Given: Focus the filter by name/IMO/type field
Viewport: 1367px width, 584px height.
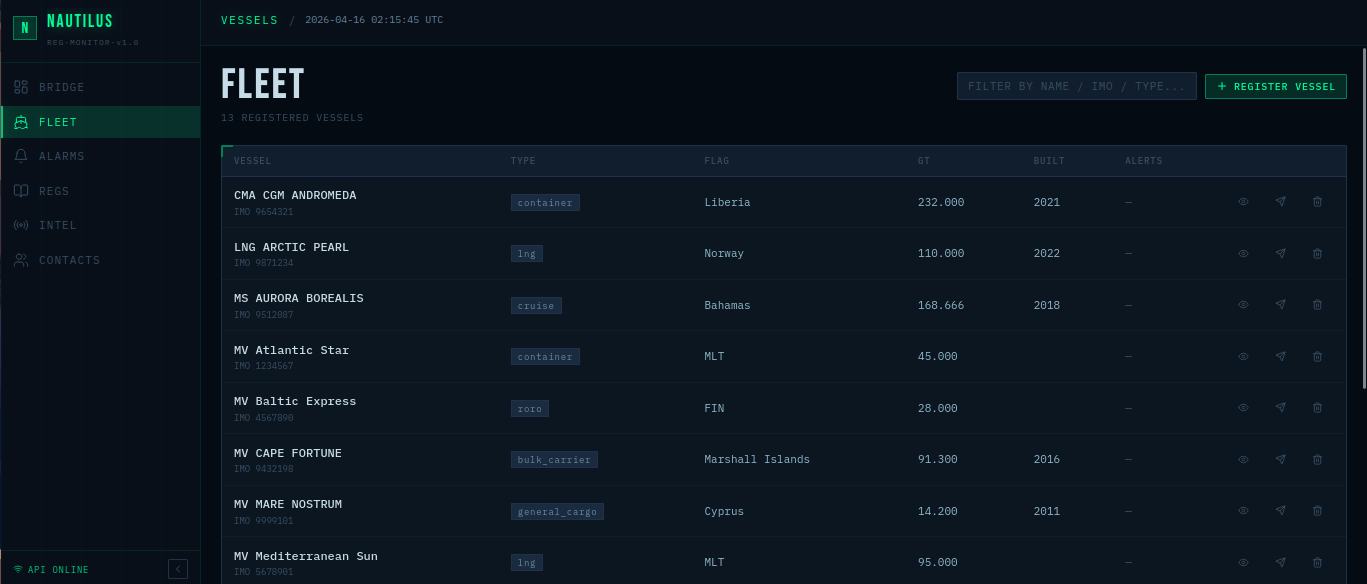Looking at the screenshot, I should pos(1076,87).
